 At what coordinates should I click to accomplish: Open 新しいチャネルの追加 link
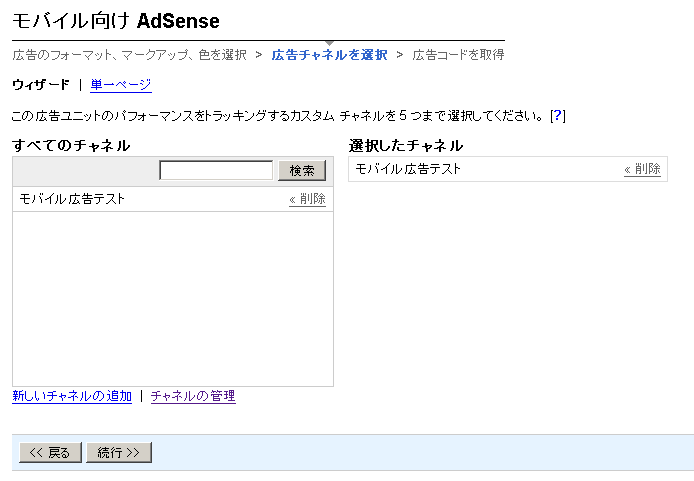coord(72,396)
